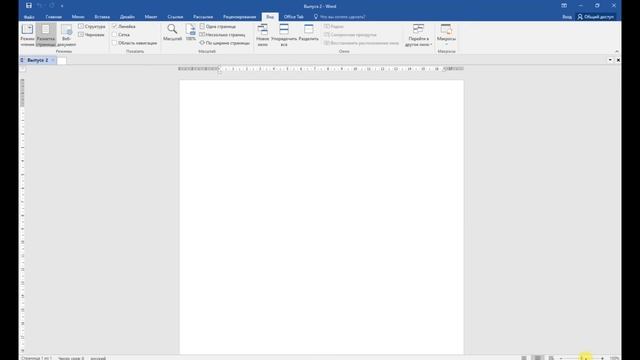Click the new blank tab button
The width and height of the screenshot is (640, 360).
62,60
